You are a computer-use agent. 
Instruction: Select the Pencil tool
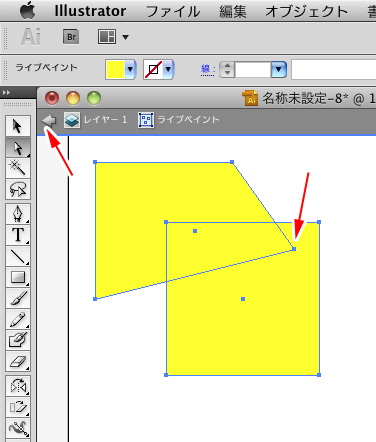(18, 319)
